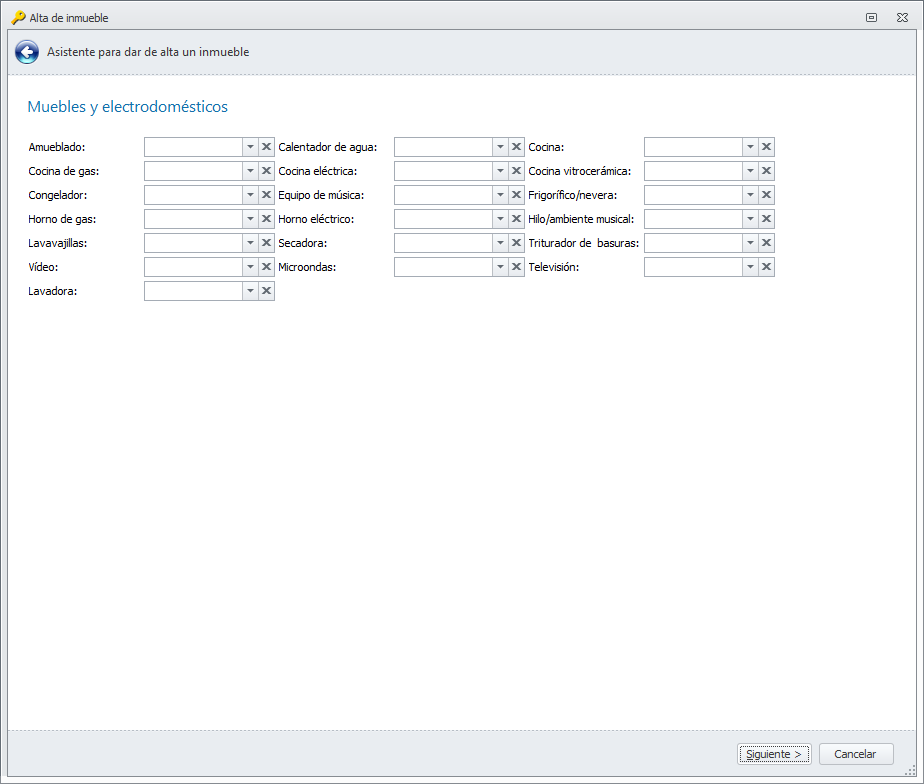Expand the Lavadora dropdown arrow
Screen dimensions: 924x784
[x=250, y=291]
